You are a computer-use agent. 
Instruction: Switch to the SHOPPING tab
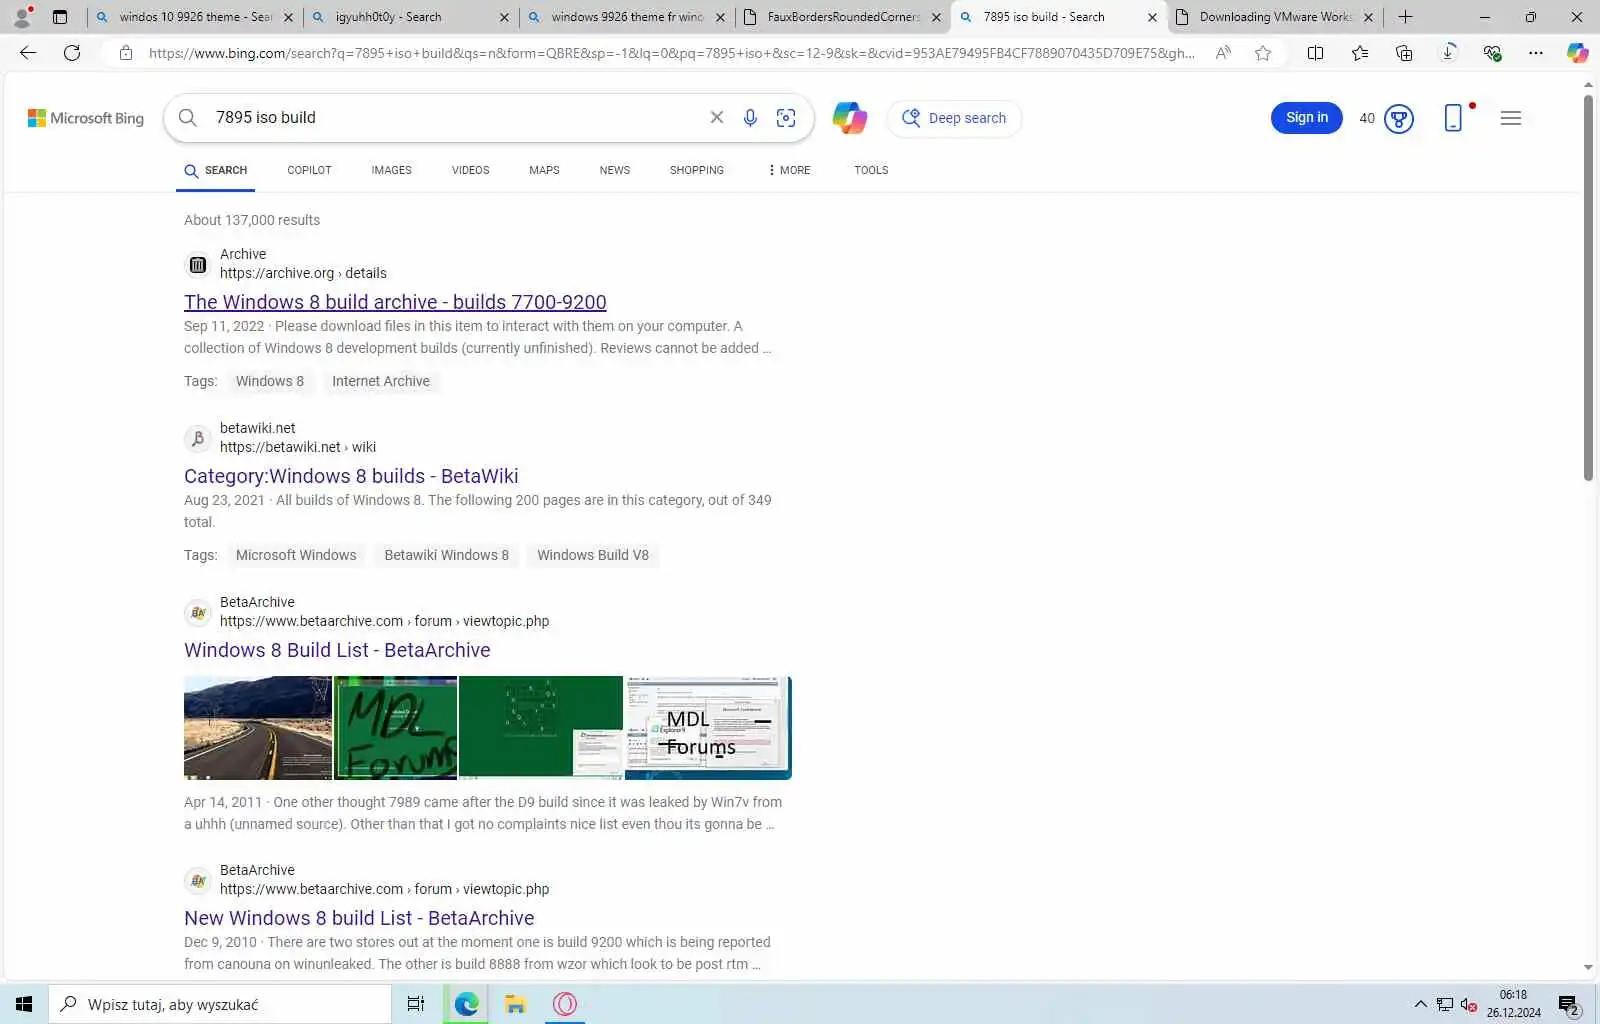(696, 170)
